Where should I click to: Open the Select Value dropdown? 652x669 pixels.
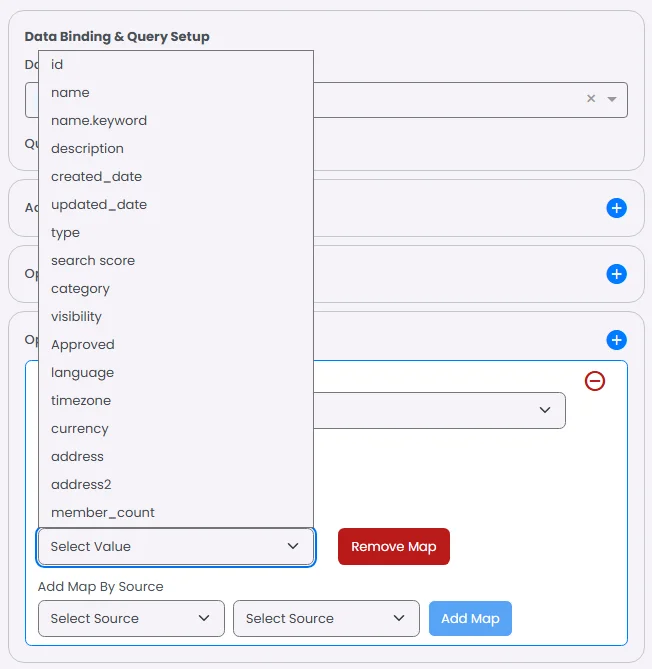[176, 547]
